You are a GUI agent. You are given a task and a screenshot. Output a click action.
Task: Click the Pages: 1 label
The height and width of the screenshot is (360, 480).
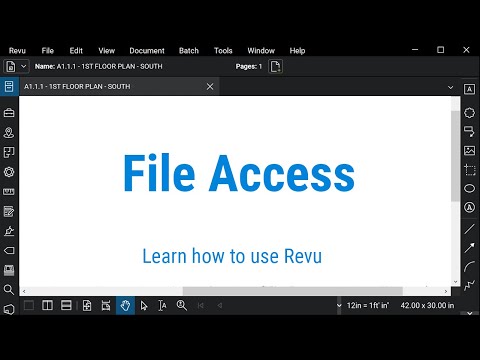point(249,66)
